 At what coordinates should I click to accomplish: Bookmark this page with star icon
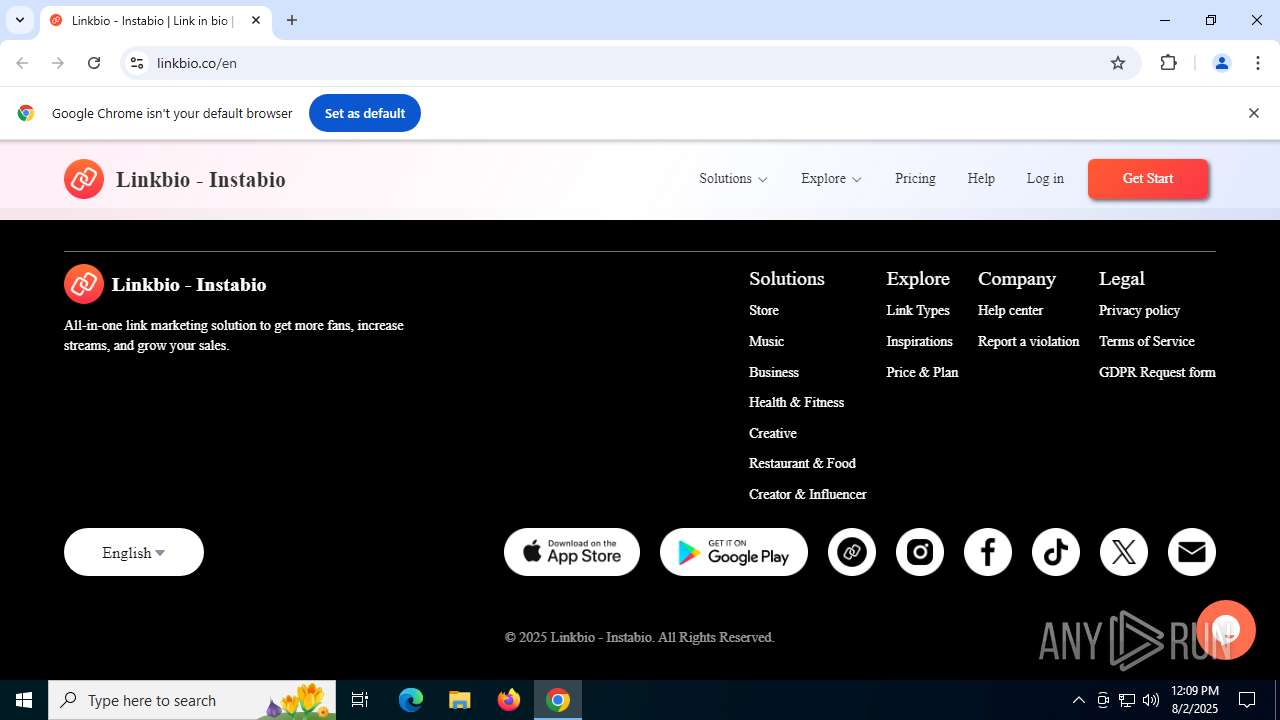(x=1118, y=63)
